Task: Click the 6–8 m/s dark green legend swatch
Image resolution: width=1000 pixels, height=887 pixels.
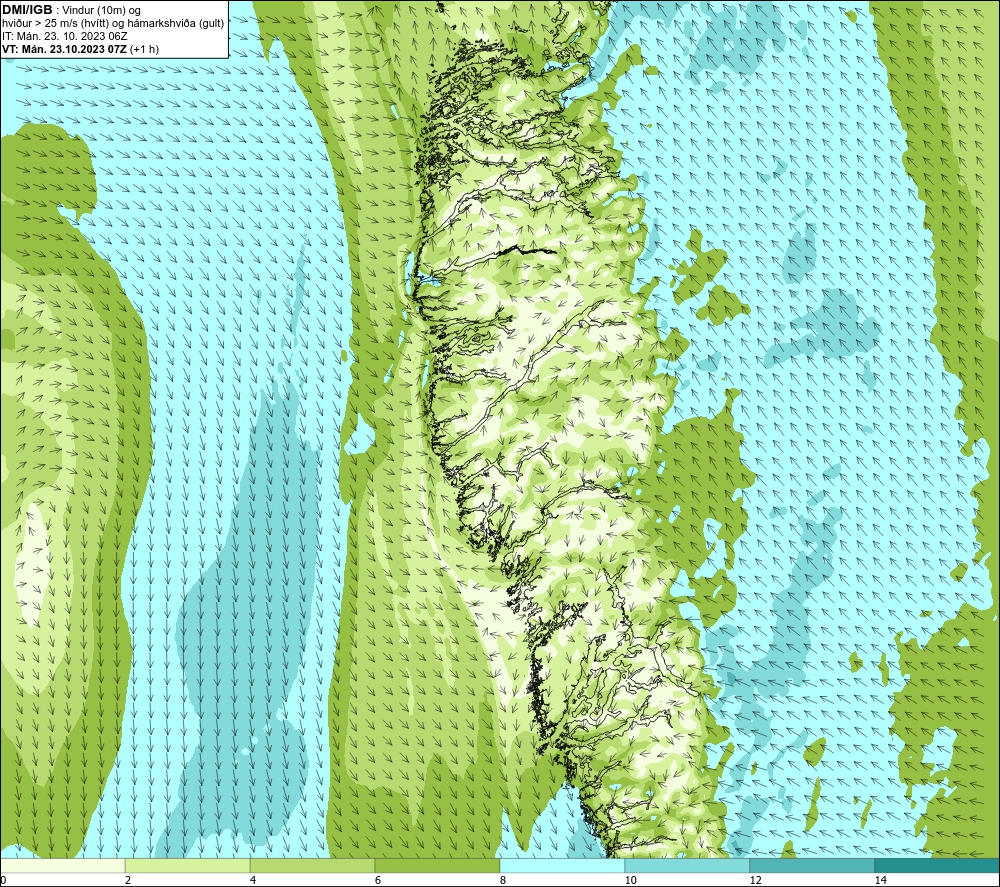Action: (438, 865)
